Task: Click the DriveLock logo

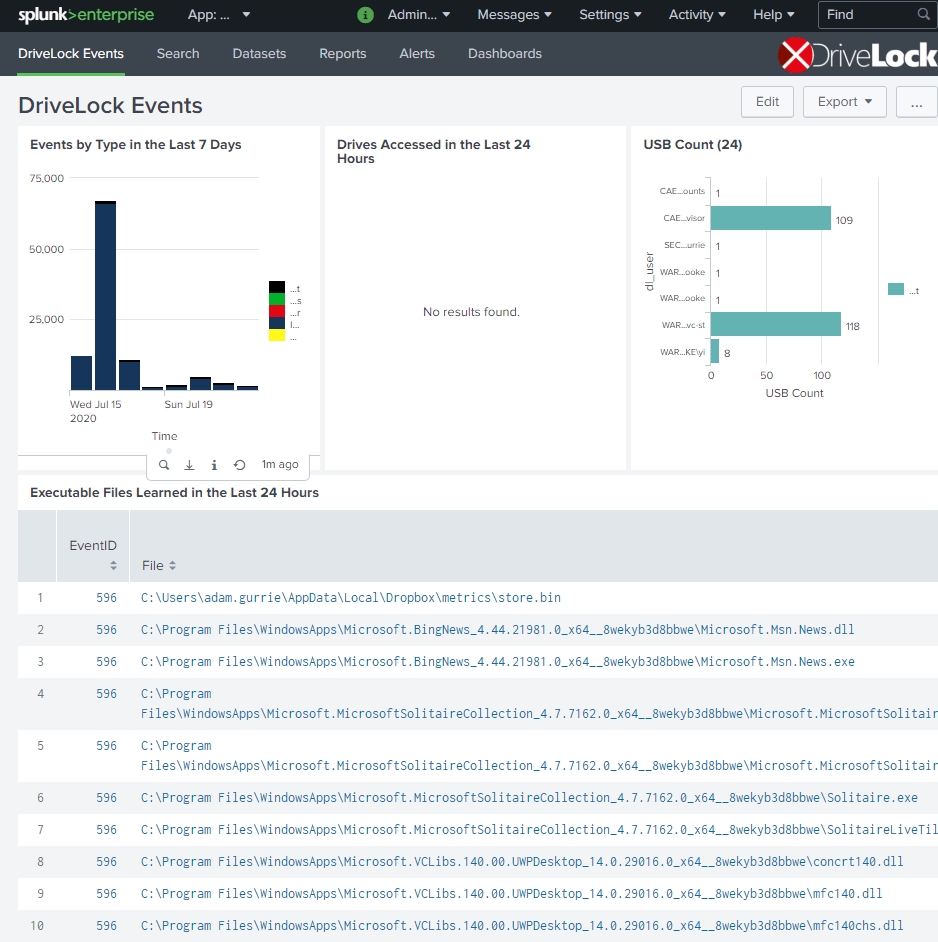Action: 857,55
